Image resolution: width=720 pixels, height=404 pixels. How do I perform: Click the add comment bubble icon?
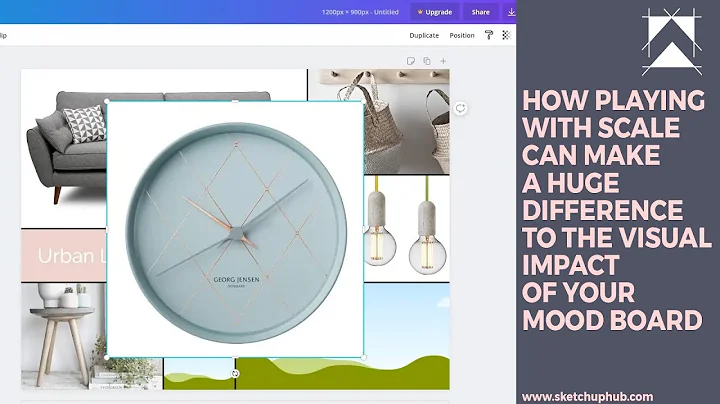click(x=460, y=108)
